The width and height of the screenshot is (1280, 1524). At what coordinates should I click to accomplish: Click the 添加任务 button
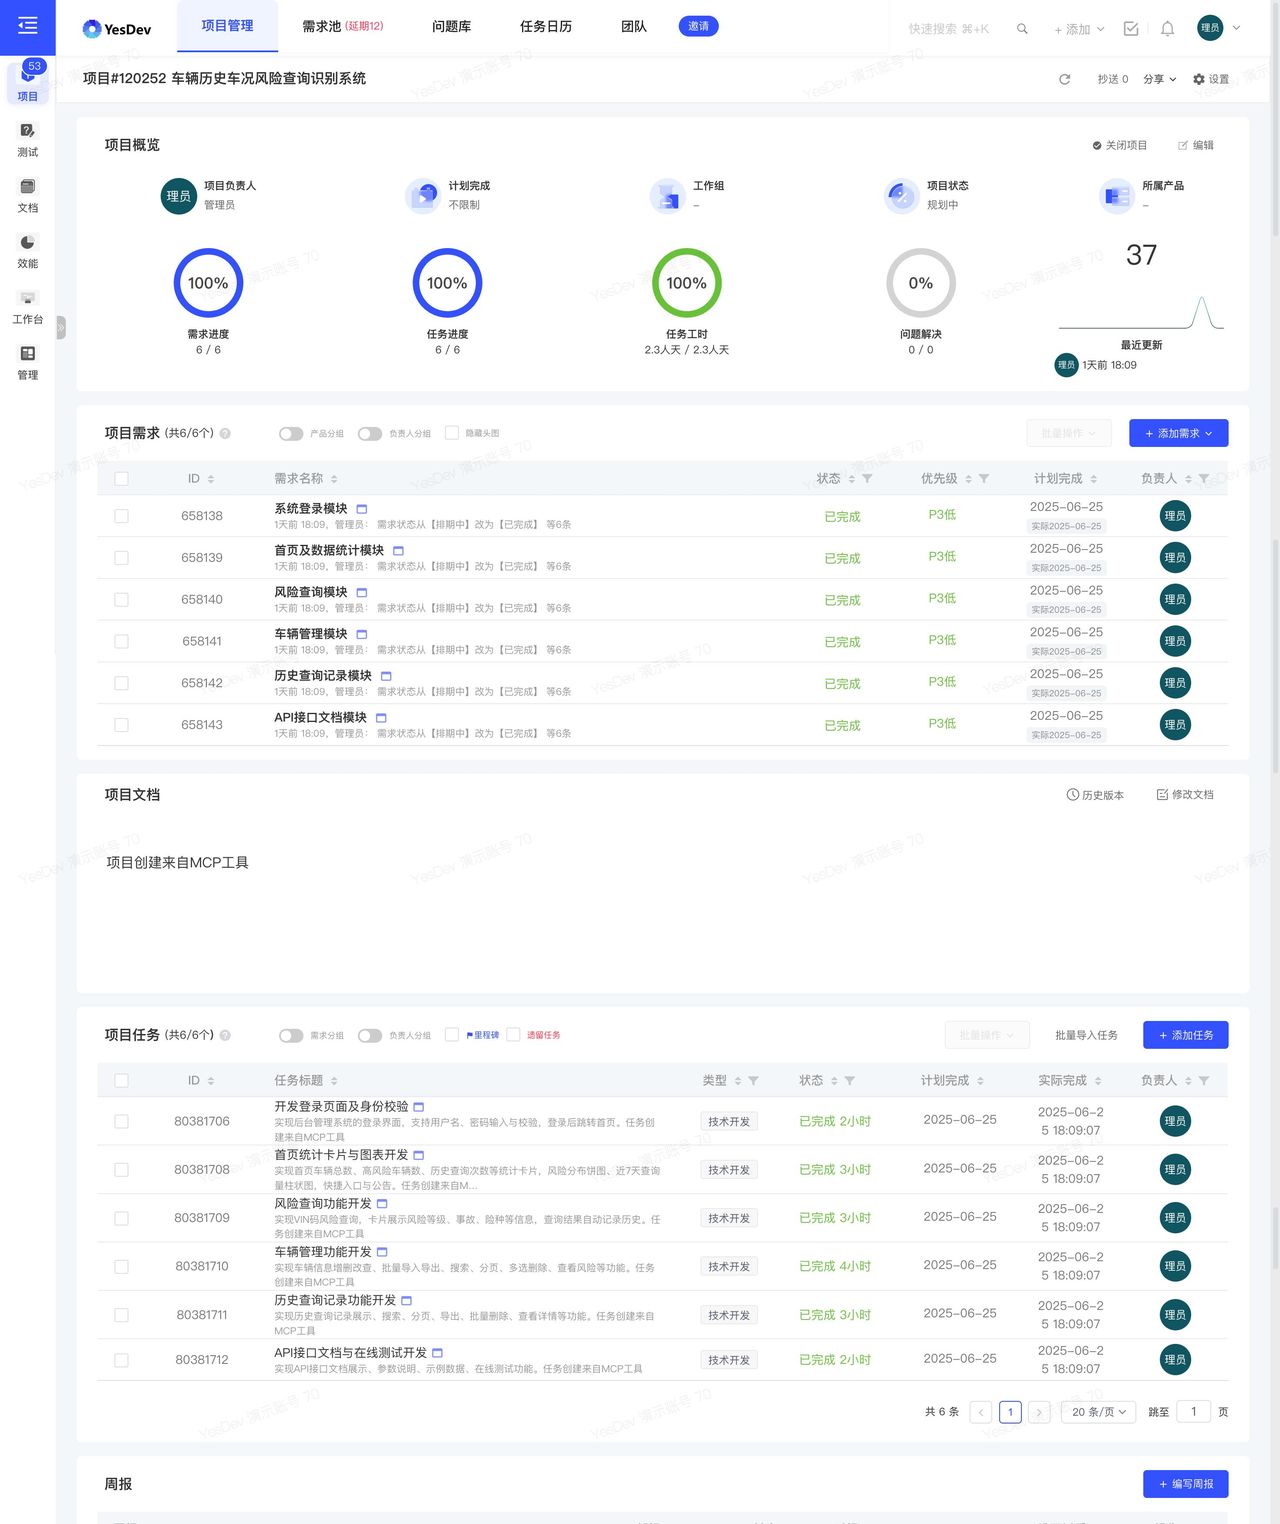[x=1185, y=1035]
